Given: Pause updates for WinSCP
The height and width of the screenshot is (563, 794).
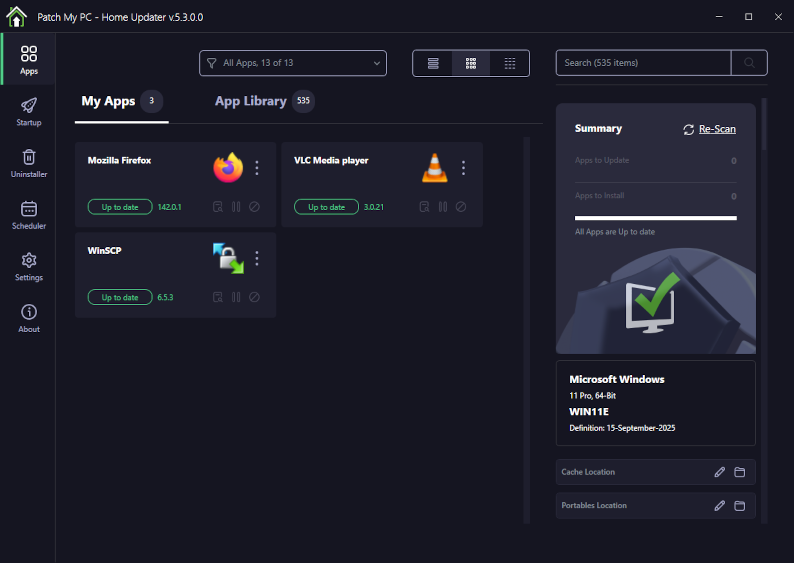Looking at the screenshot, I should (236, 297).
